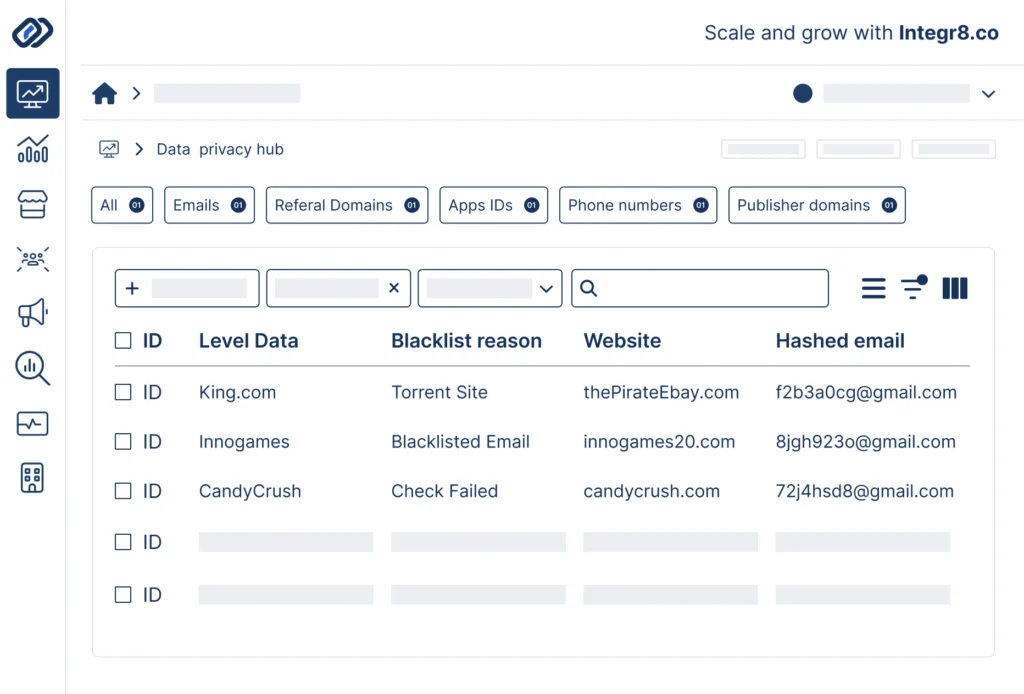Toggle the select-all header checkbox
This screenshot has height=694, width=1024.
123,340
